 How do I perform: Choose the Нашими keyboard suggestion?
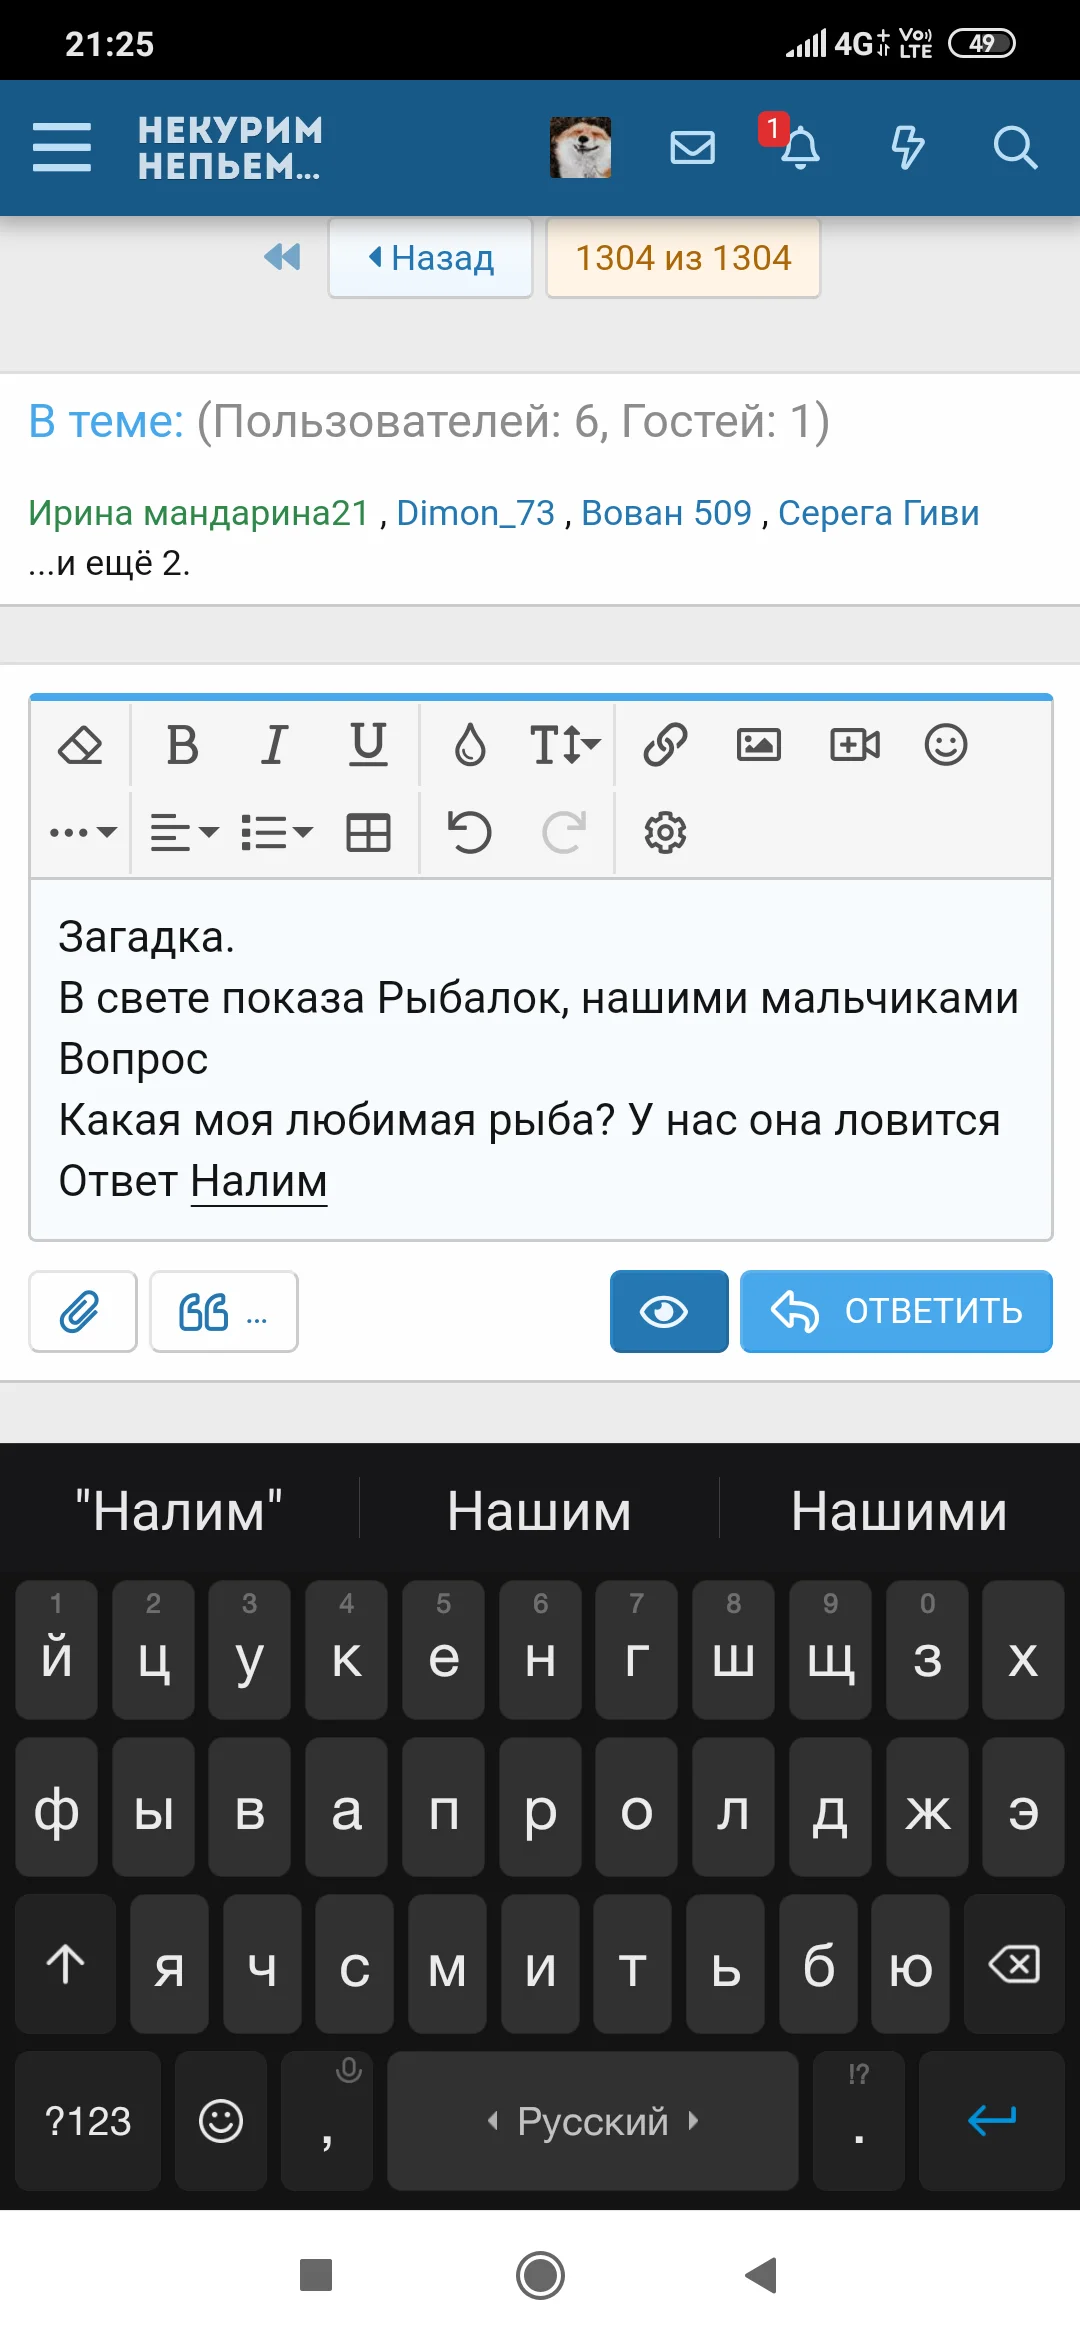899,1510
